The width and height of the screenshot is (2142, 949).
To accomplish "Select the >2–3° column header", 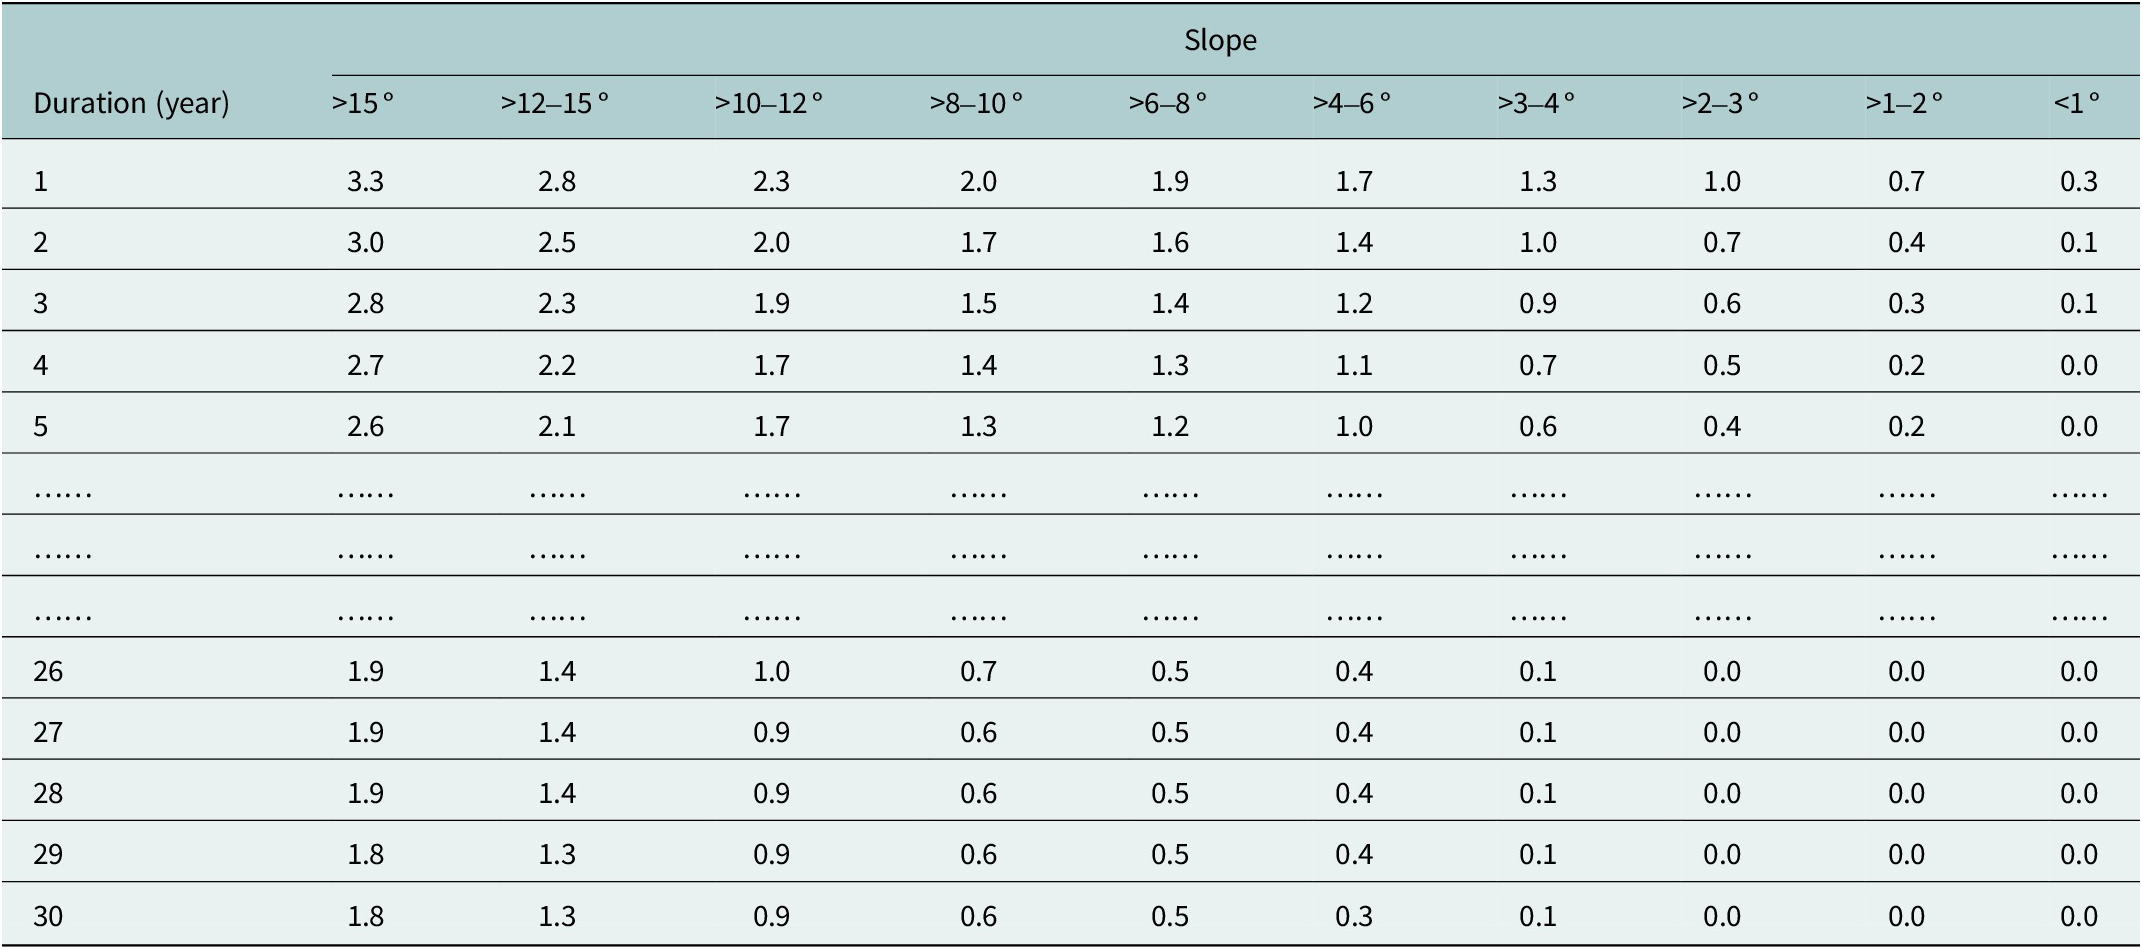I will click(x=1720, y=102).
